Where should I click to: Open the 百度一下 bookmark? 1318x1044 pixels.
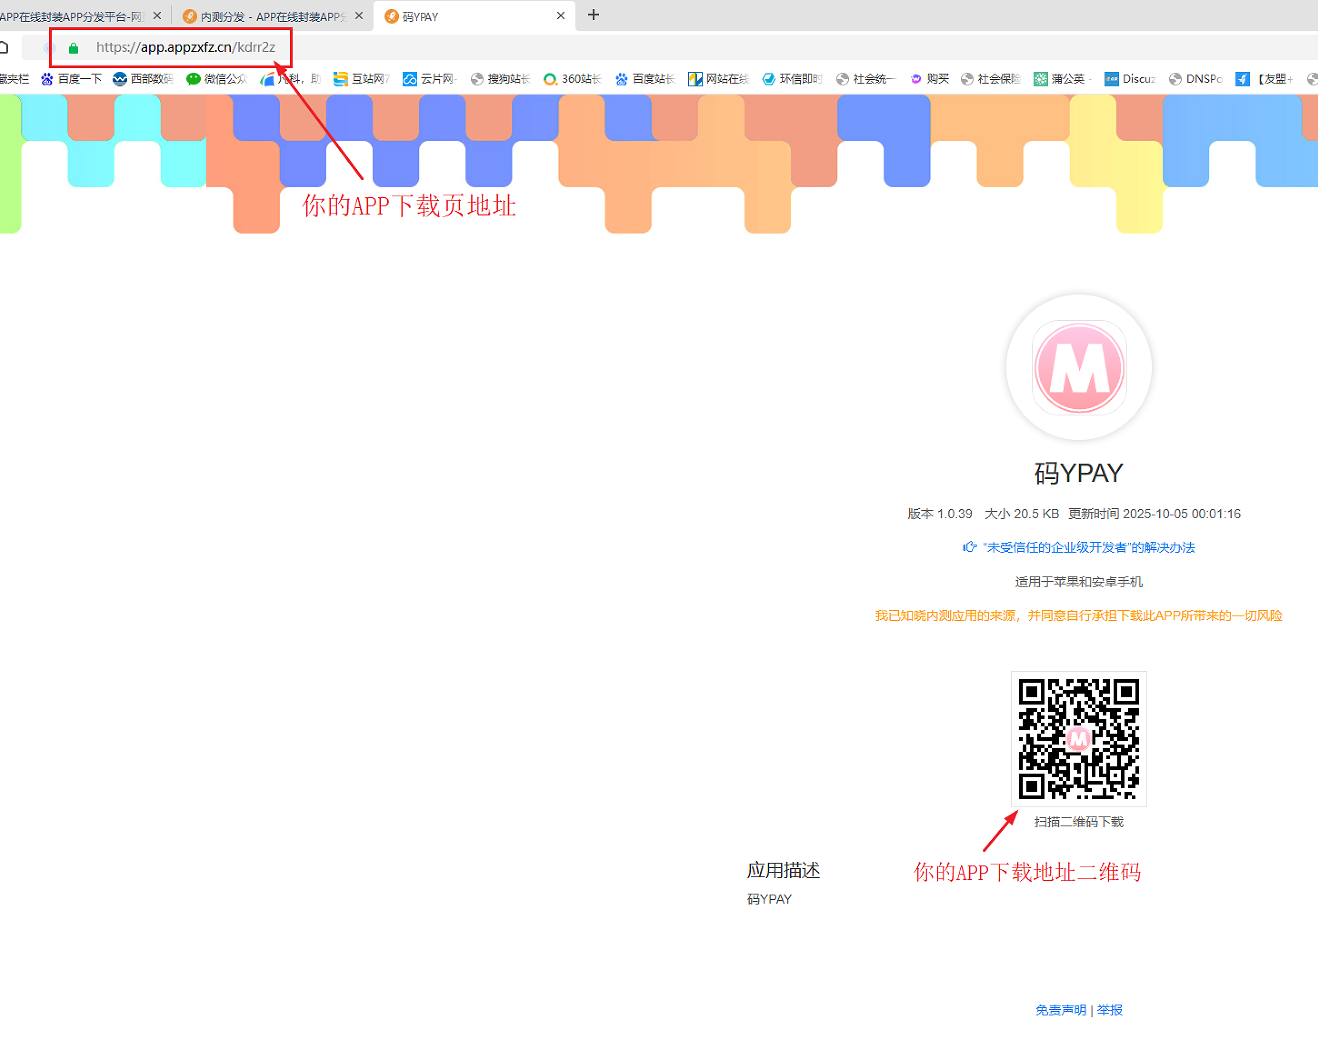(x=71, y=79)
